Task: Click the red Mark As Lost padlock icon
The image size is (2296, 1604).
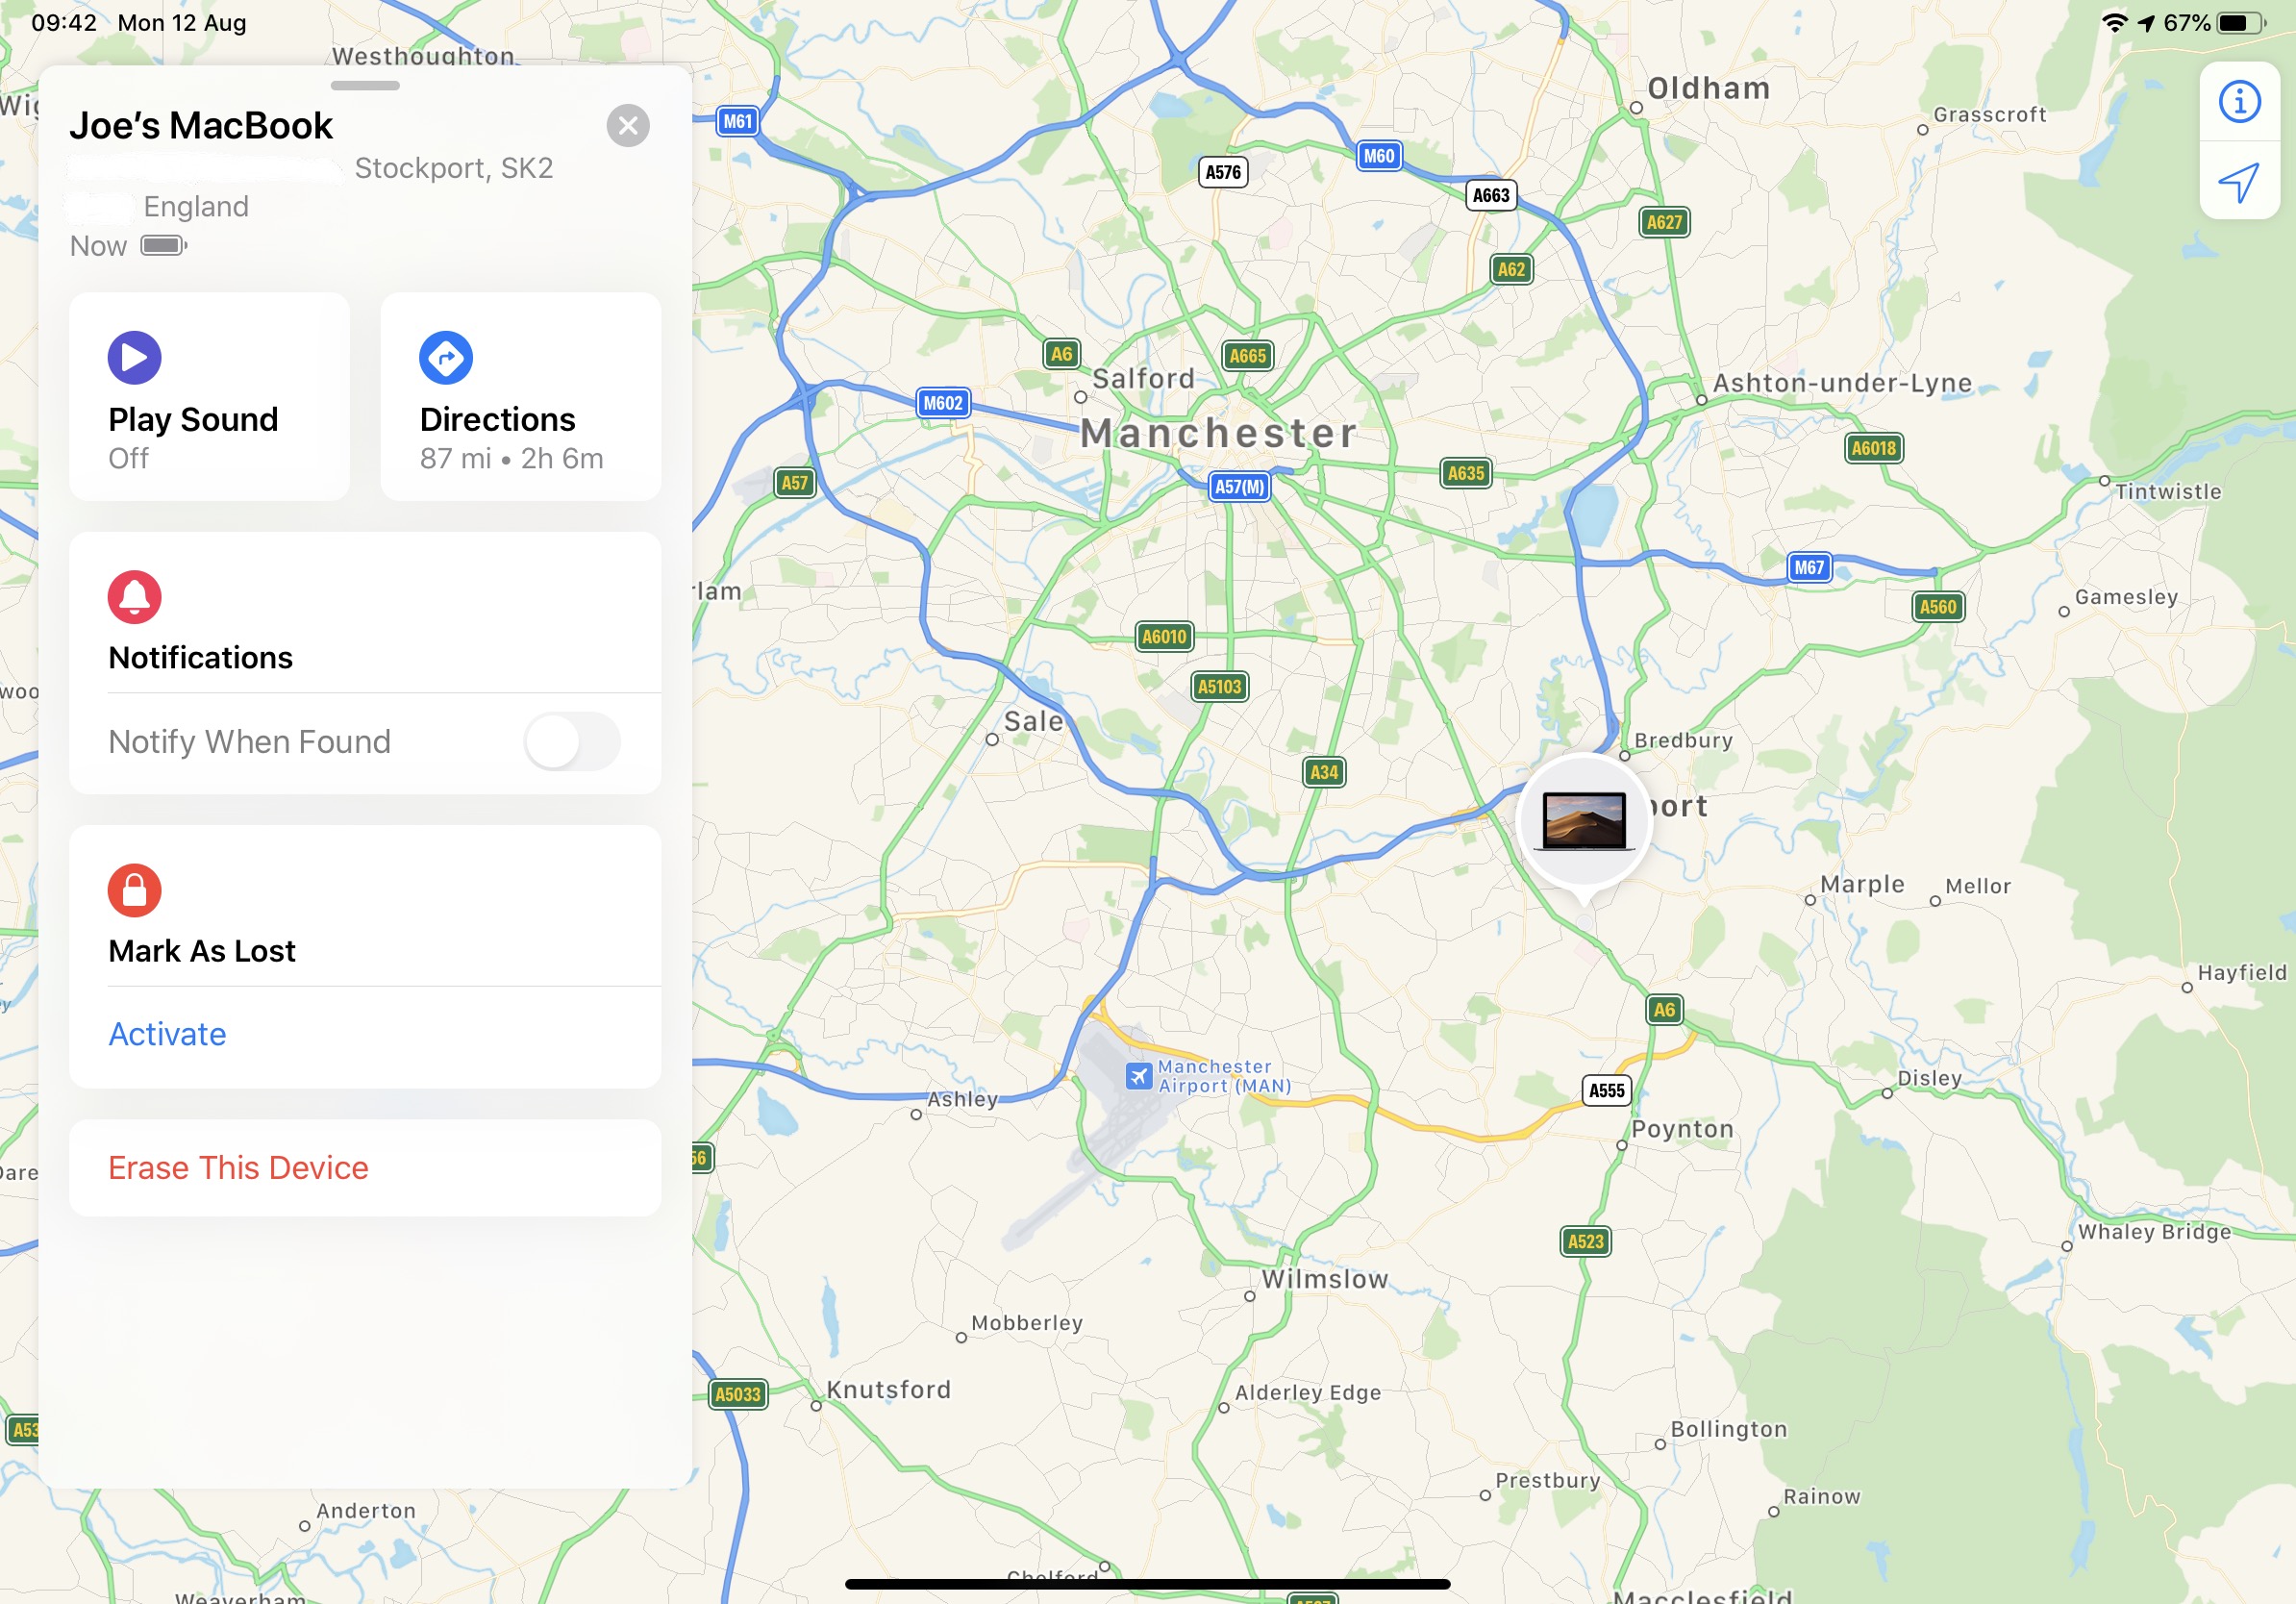Action: [134, 890]
